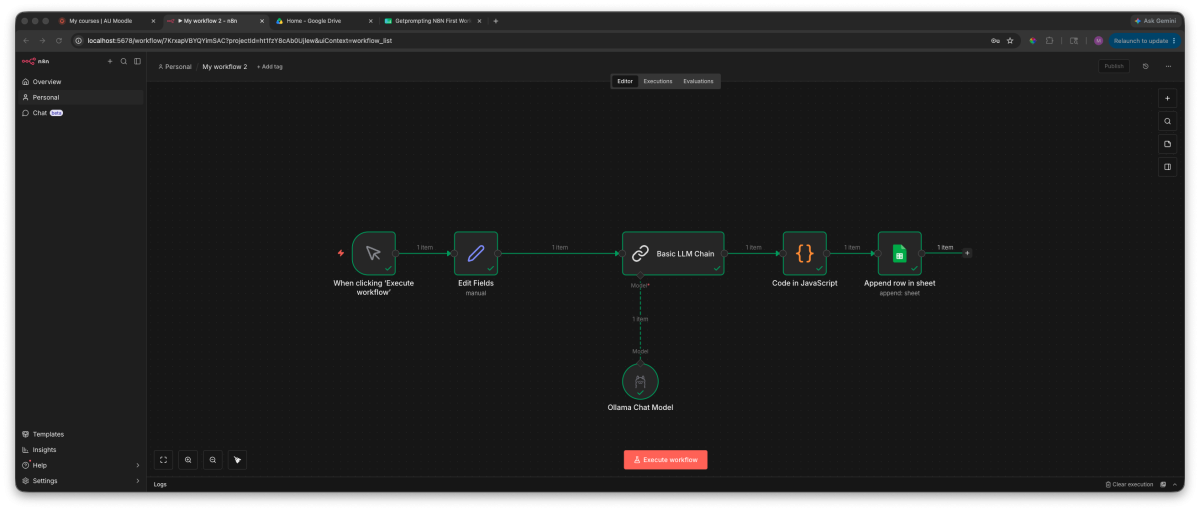Click the My workflow 2 title

pos(225,66)
